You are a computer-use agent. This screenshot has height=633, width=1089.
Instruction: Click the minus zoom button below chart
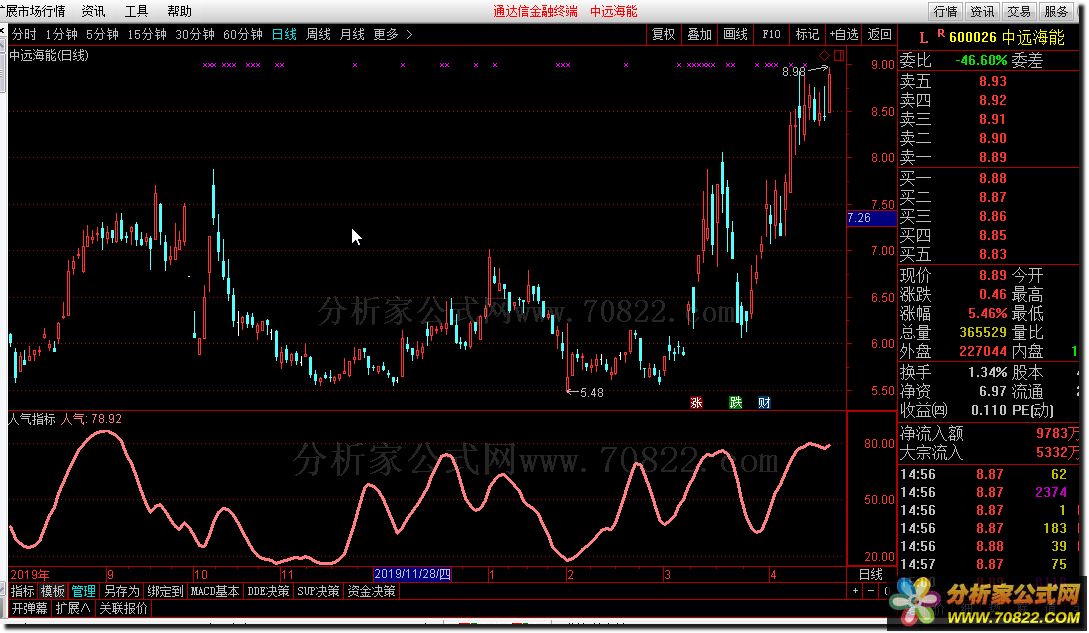[x=871, y=591]
